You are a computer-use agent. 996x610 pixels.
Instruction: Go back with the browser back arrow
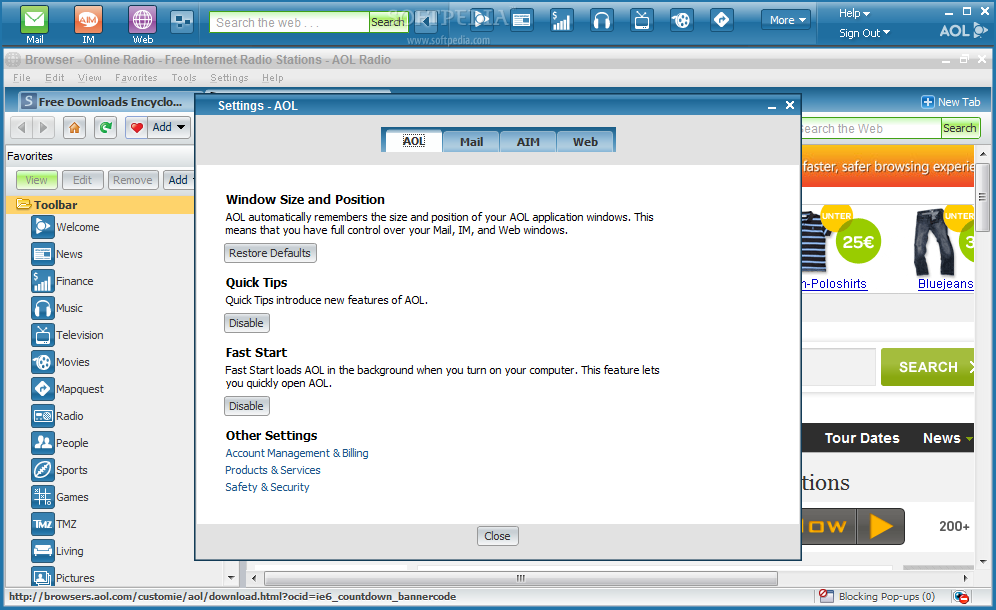22,128
